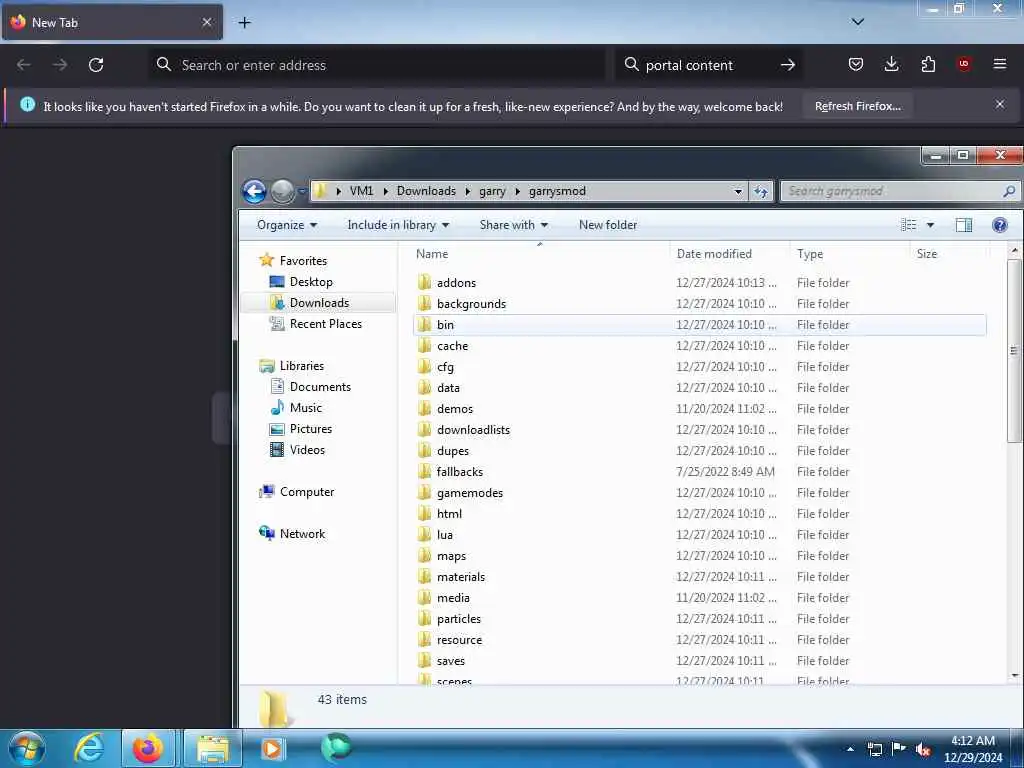
Task: Dismiss the Firefox notification bar
Action: (999, 104)
